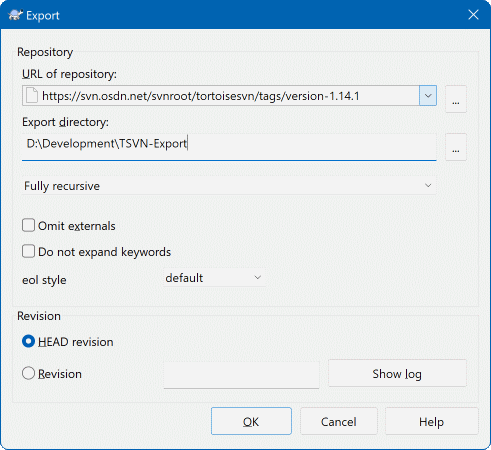Click the document icon in URL field
Screen dimensions: 491x450
32,96
